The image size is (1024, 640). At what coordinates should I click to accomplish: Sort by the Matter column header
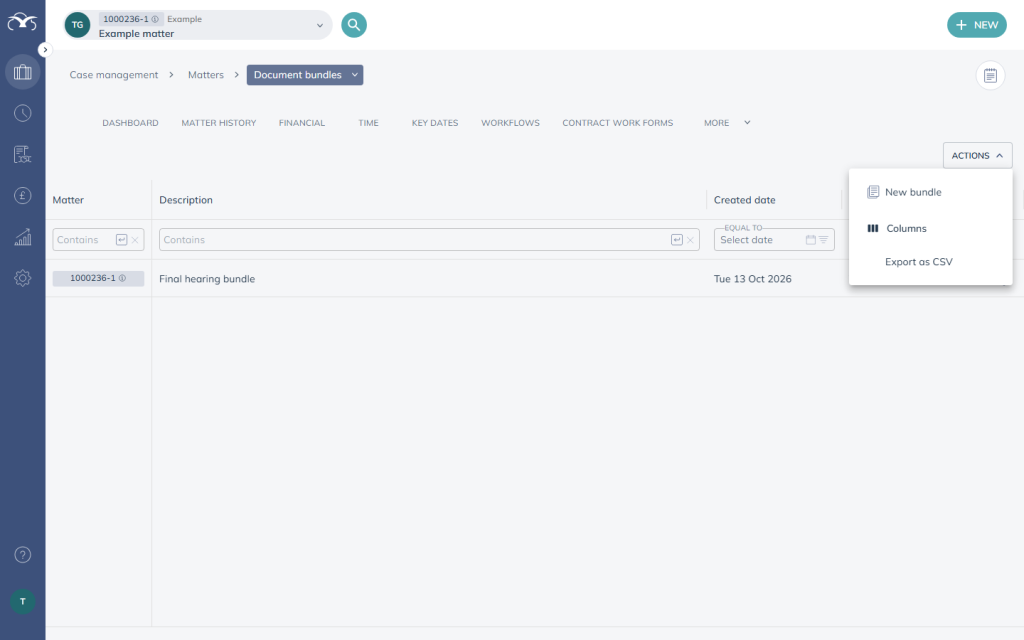point(69,200)
